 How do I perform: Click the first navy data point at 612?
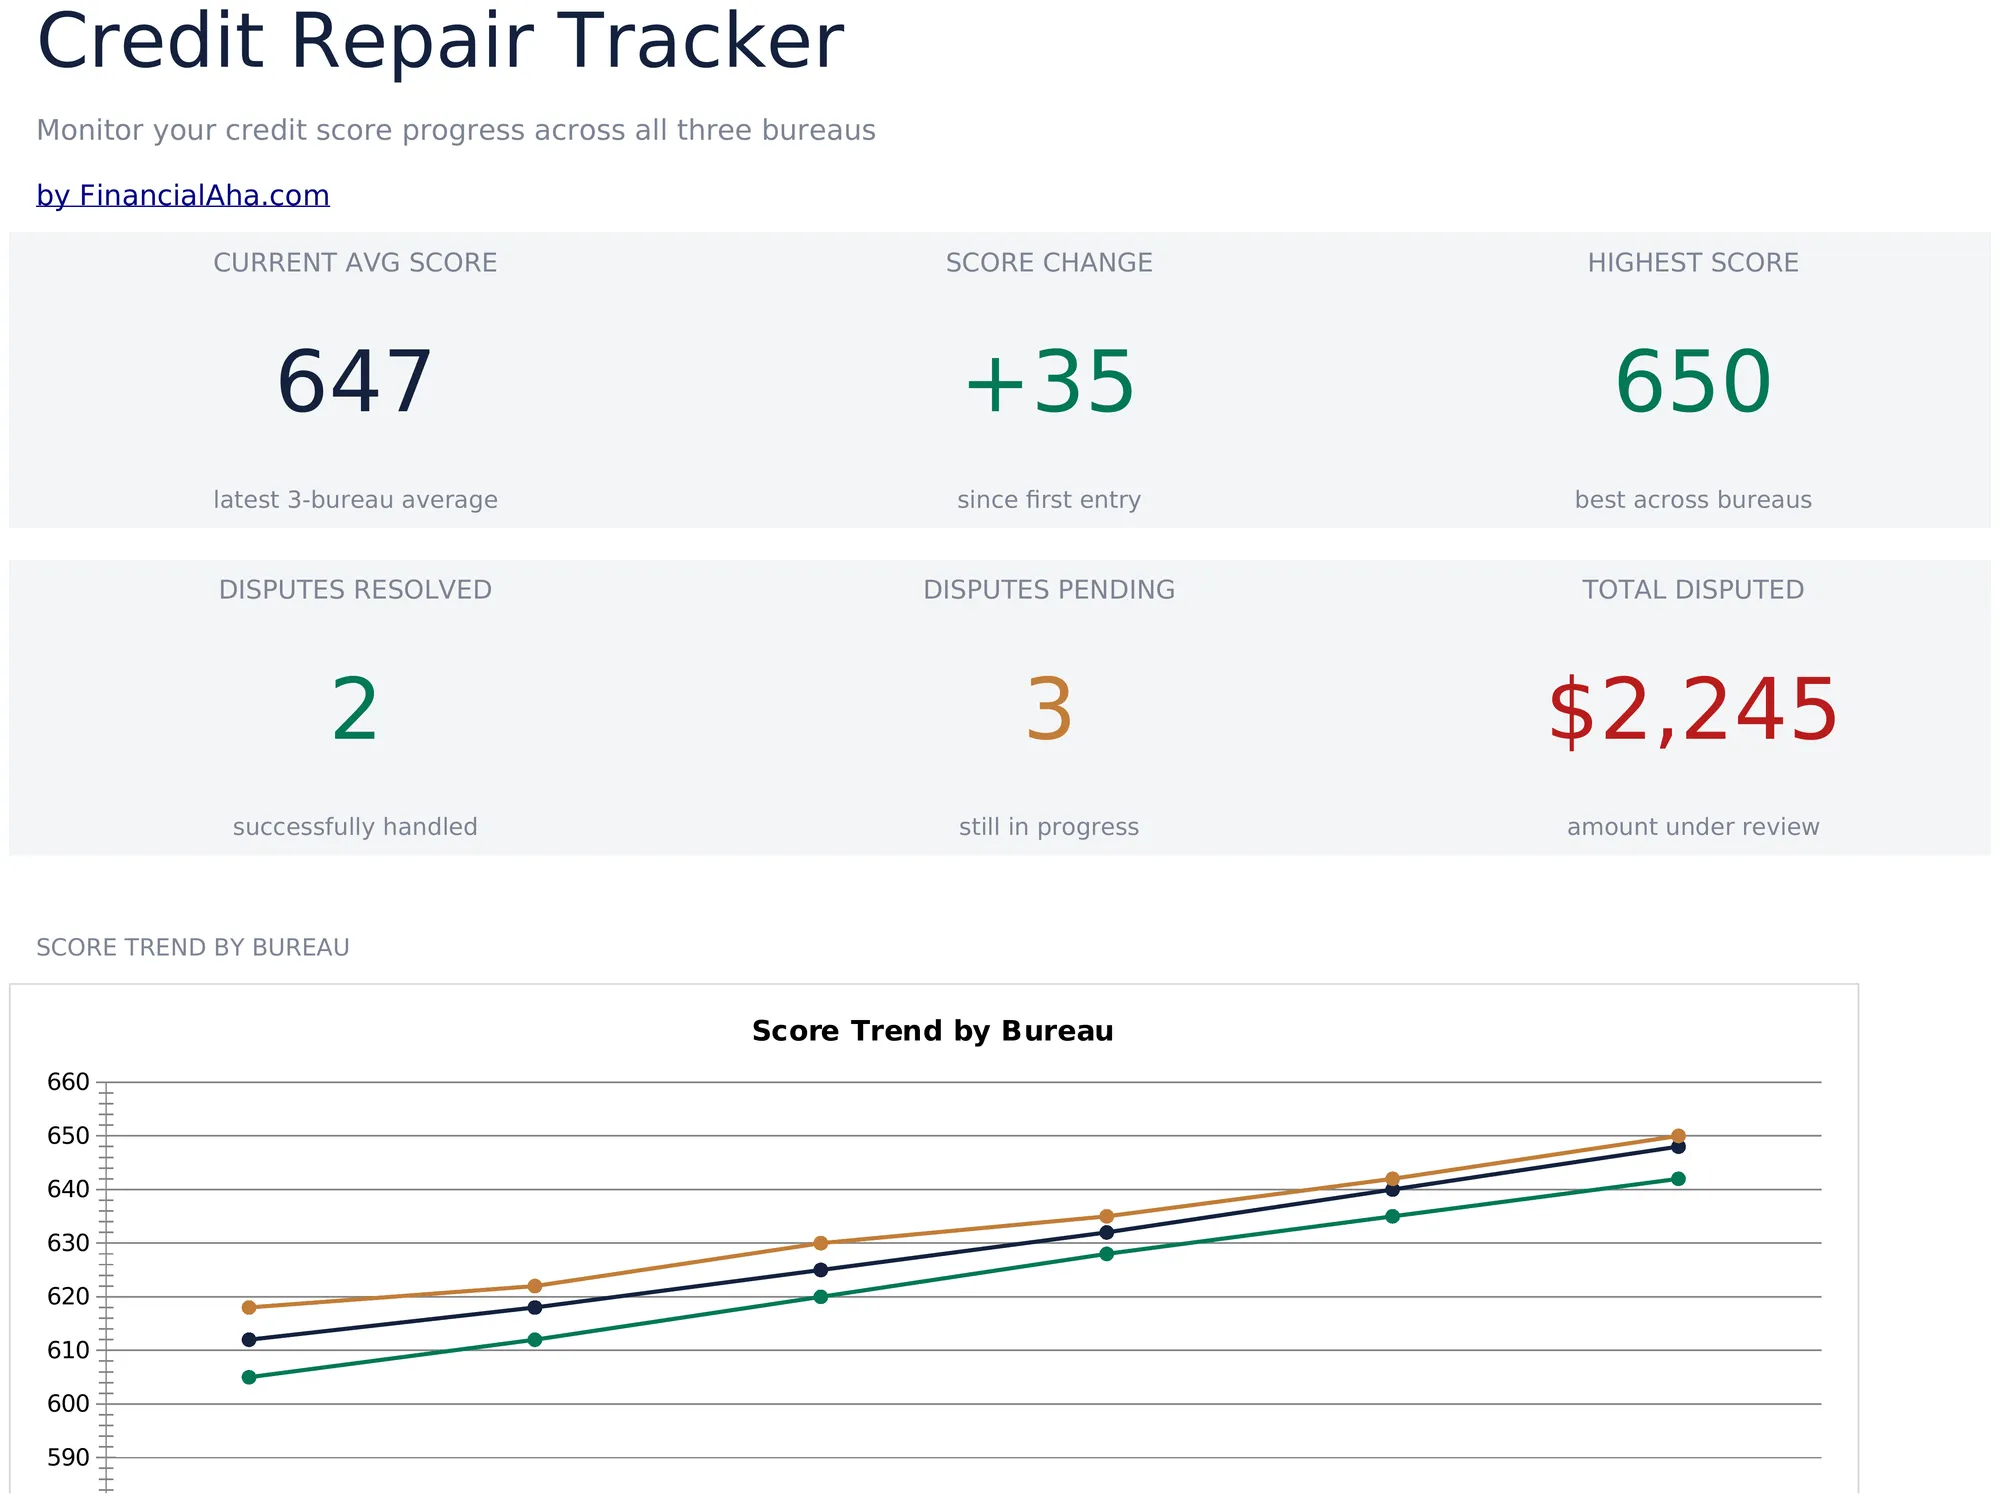[249, 1340]
